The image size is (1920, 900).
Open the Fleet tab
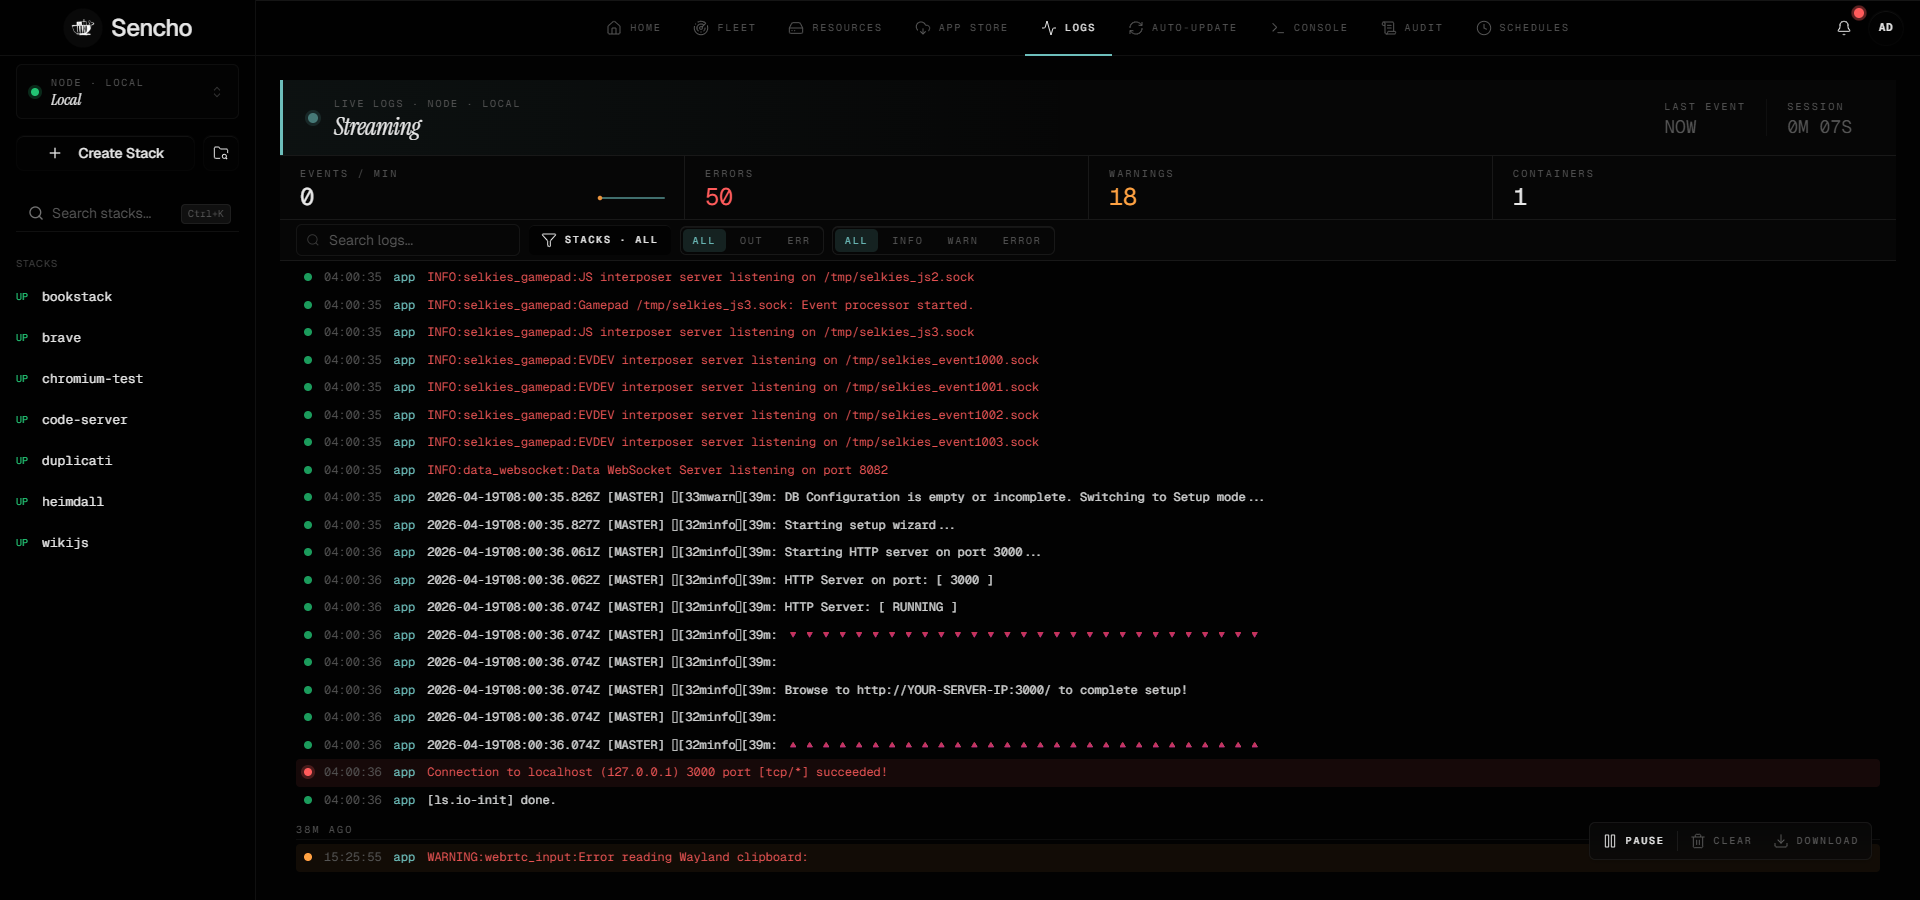point(725,28)
